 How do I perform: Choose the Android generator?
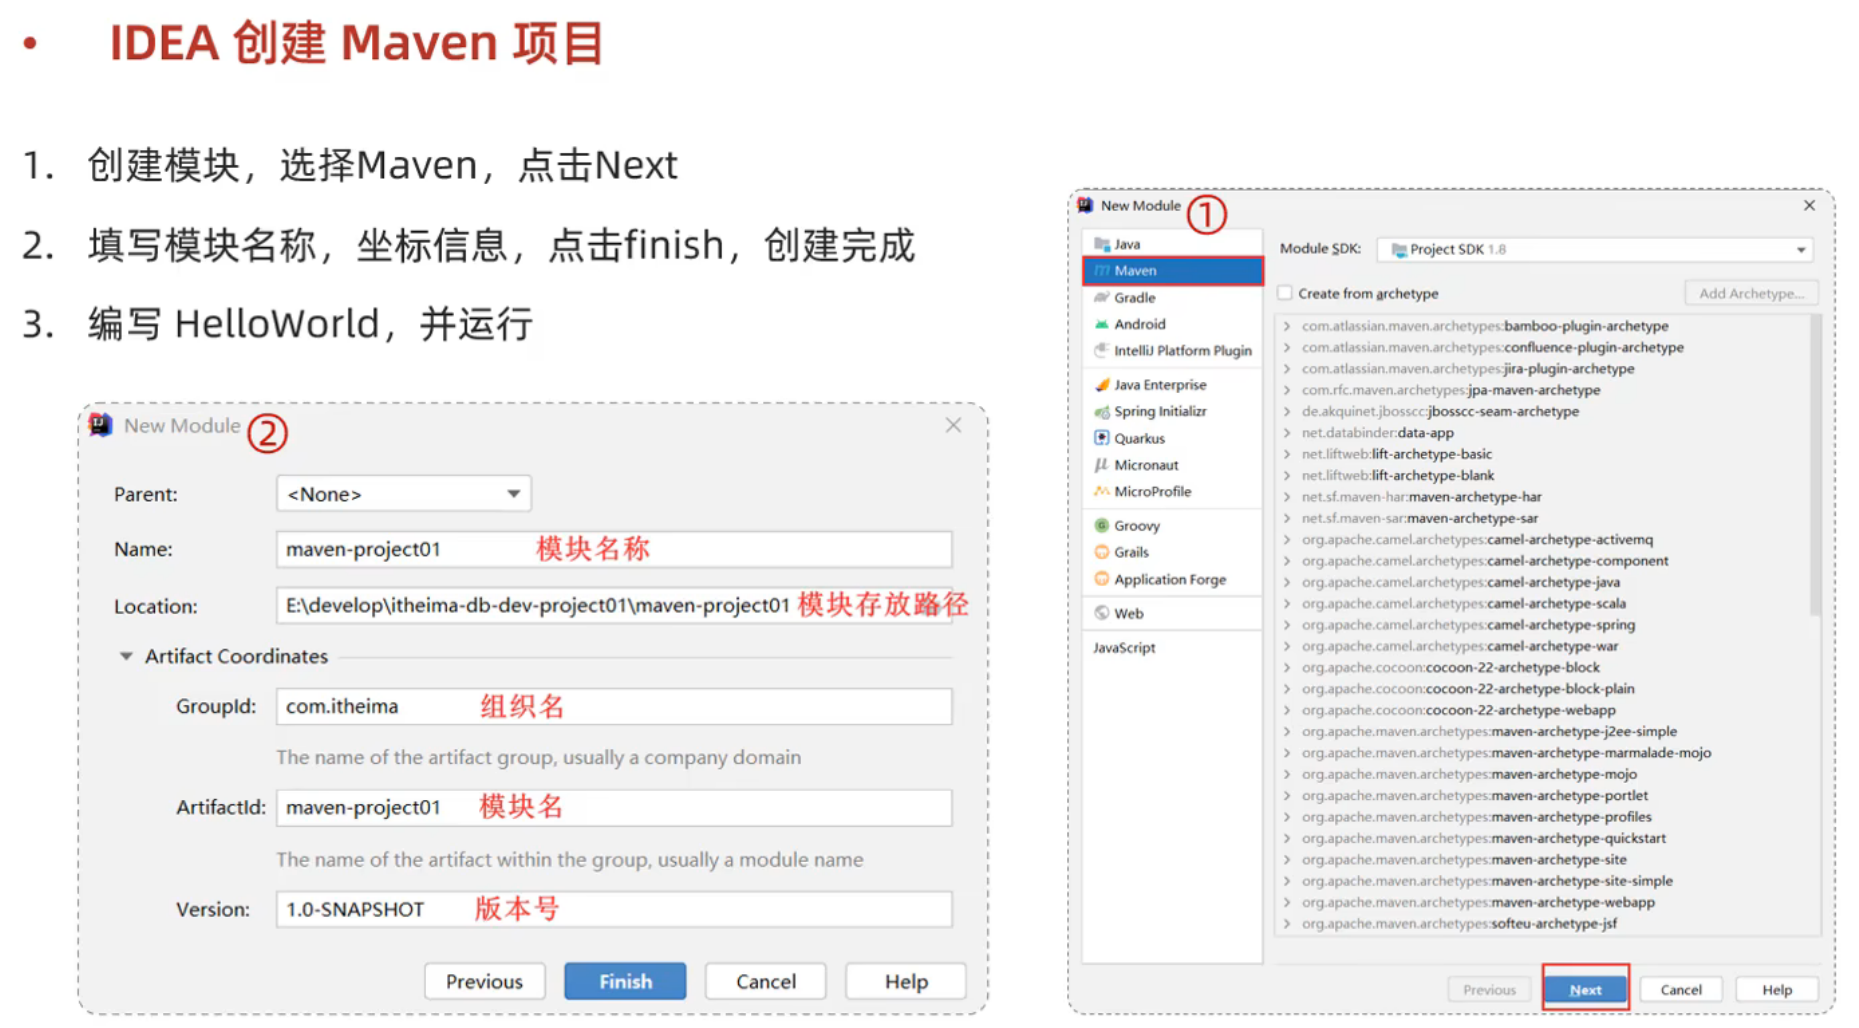pyautogui.click(x=1139, y=323)
